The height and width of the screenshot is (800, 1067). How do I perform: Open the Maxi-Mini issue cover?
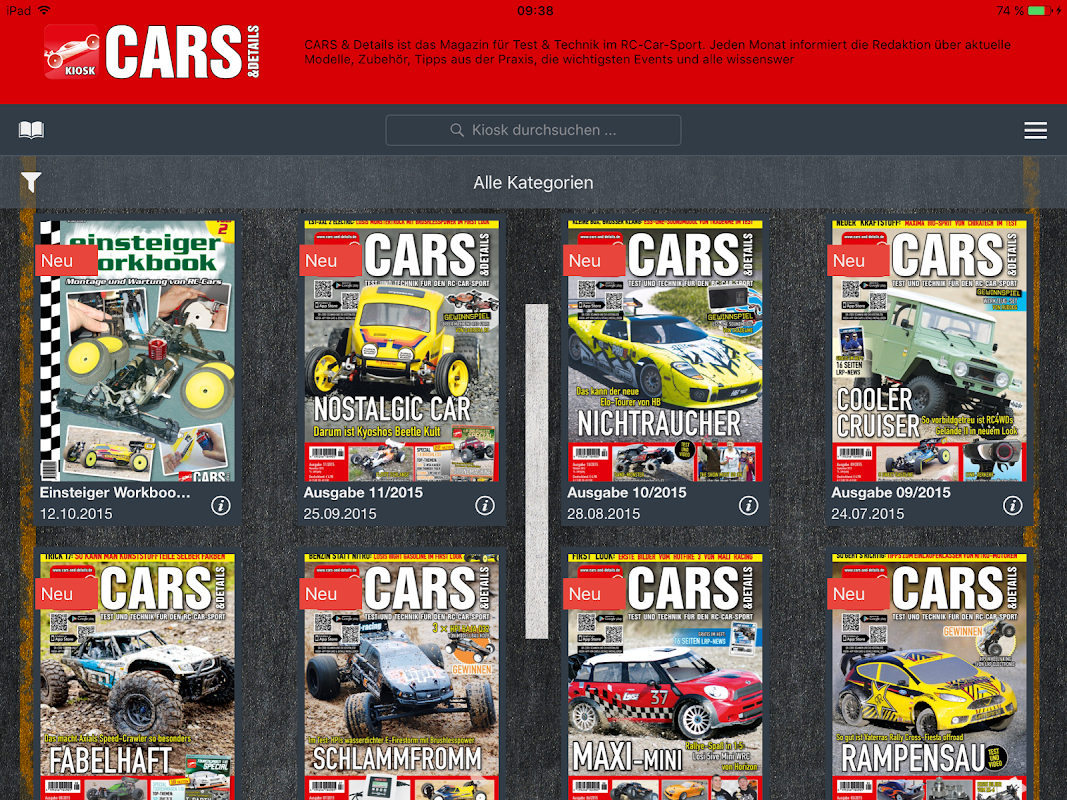[665, 677]
